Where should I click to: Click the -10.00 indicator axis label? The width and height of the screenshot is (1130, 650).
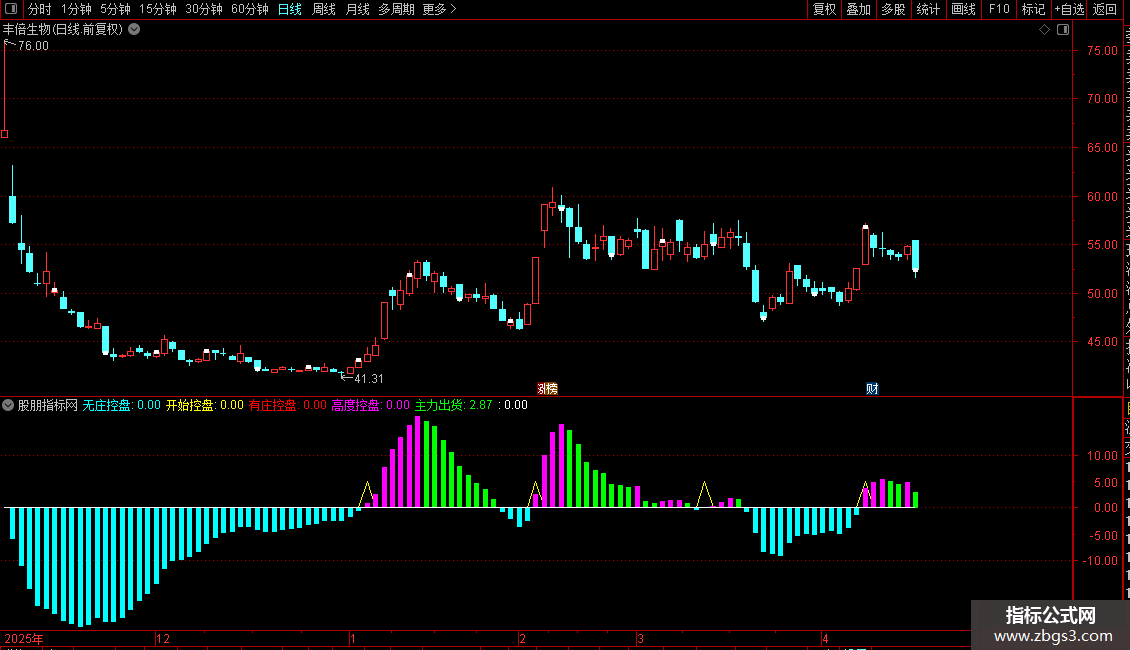pyautogui.click(x=1100, y=560)
